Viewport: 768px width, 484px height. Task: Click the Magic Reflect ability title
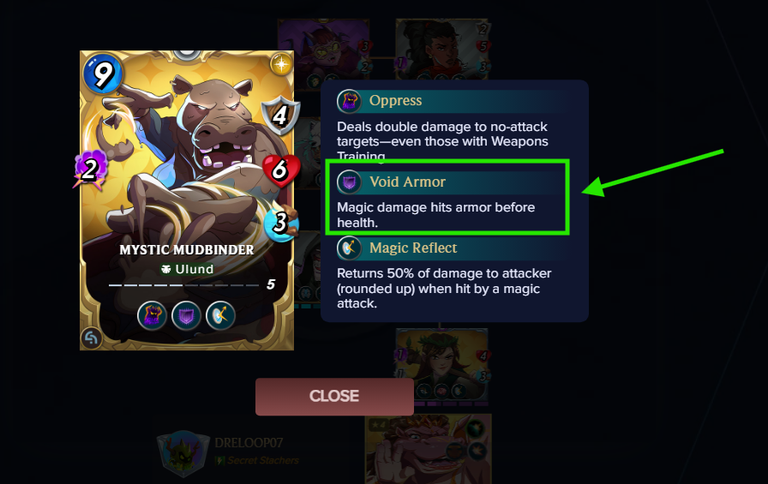coord(413,248)
